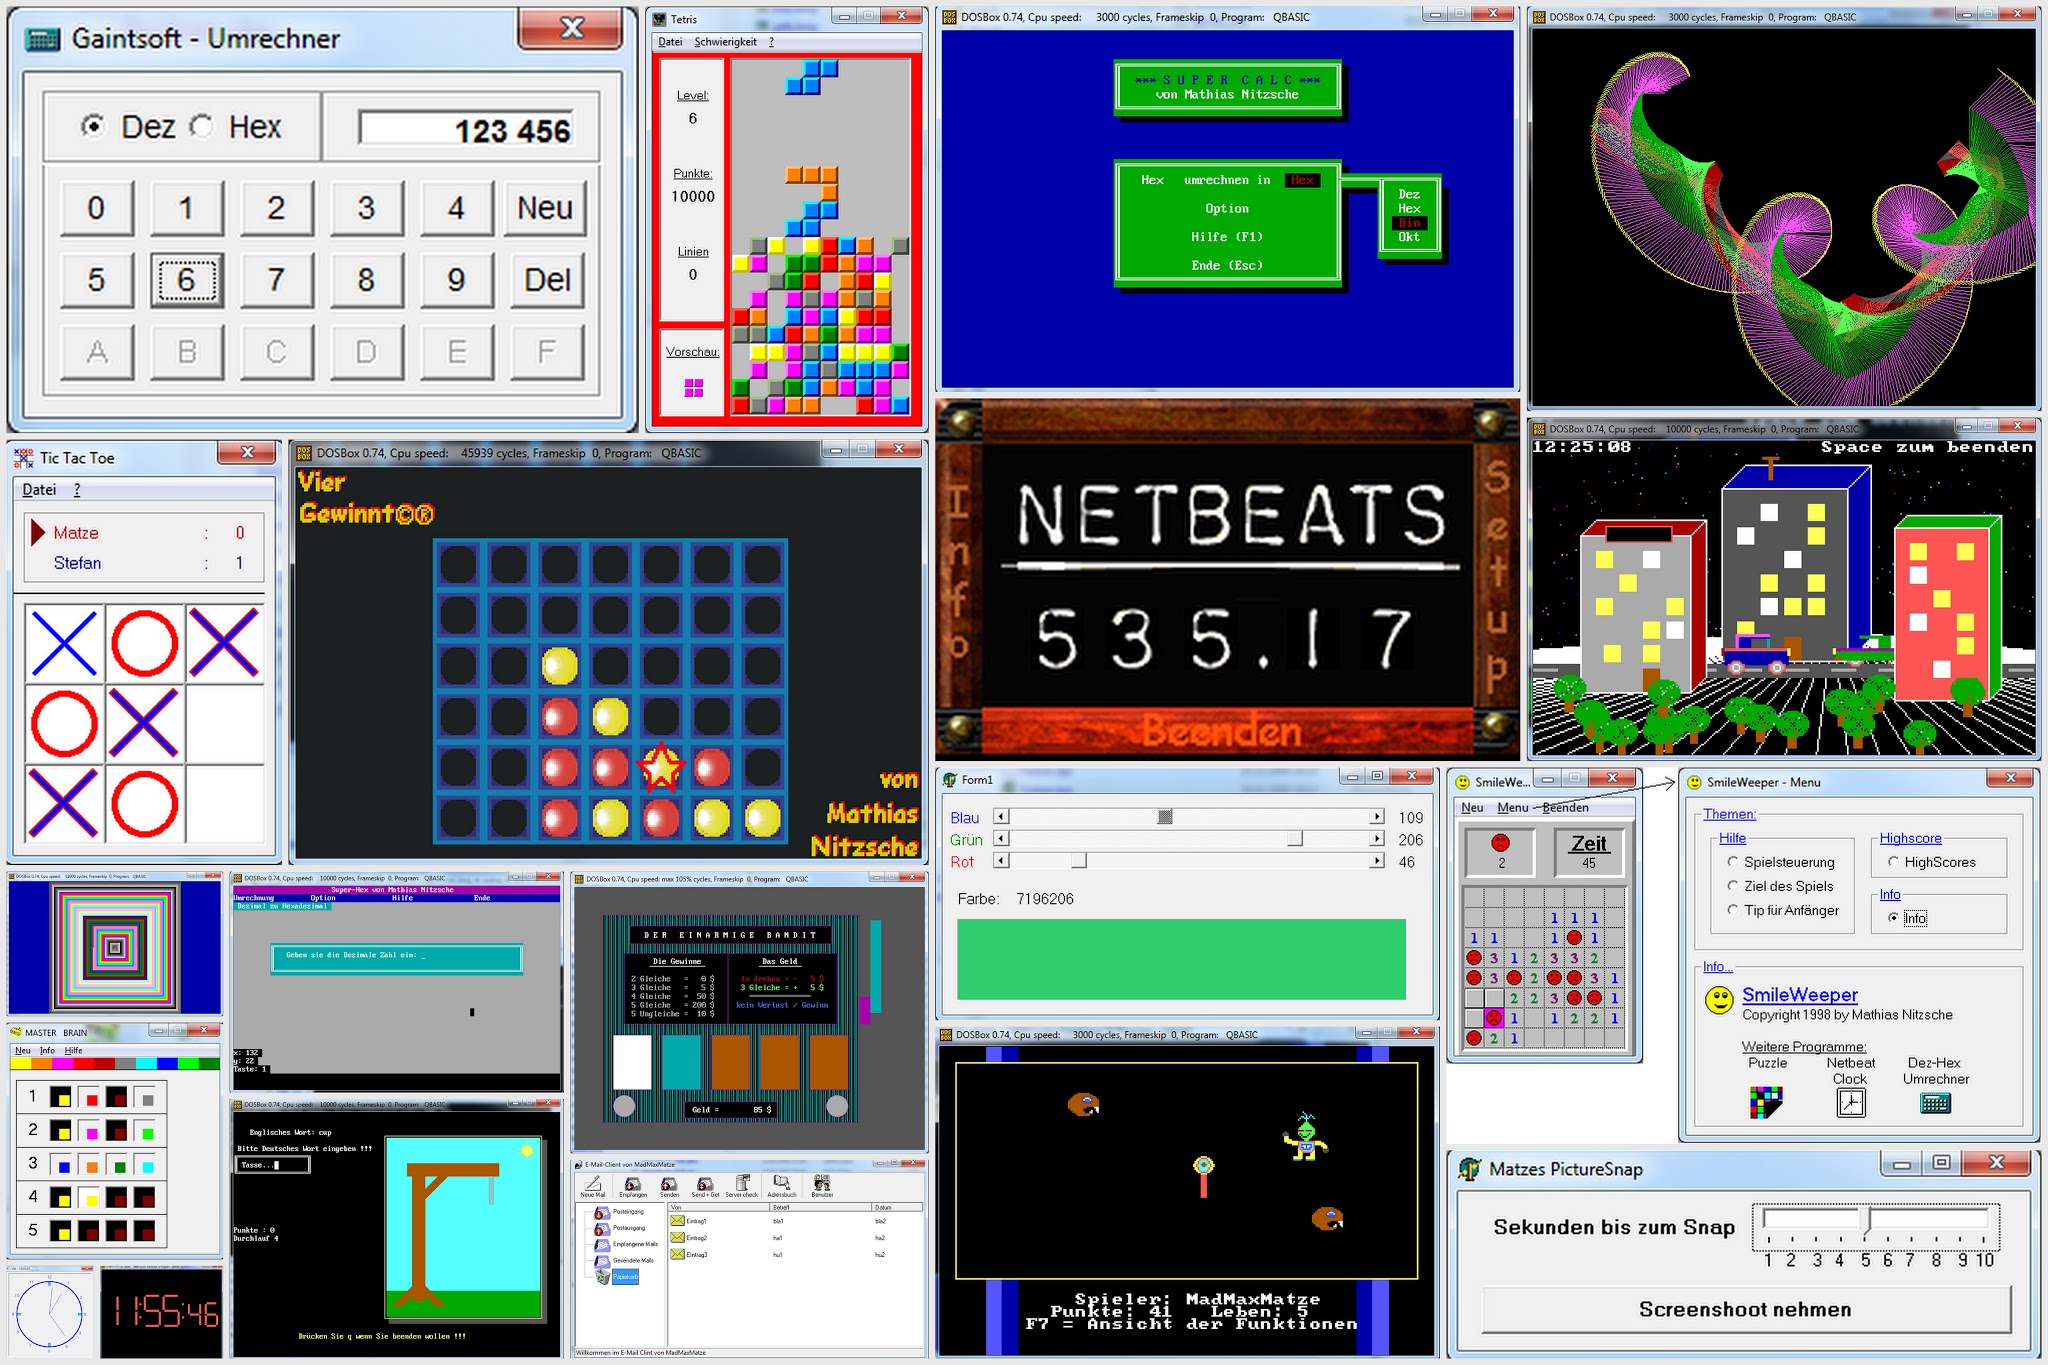Open Neue Mail in the E-Mail-Client

[x=593, y=1185]
